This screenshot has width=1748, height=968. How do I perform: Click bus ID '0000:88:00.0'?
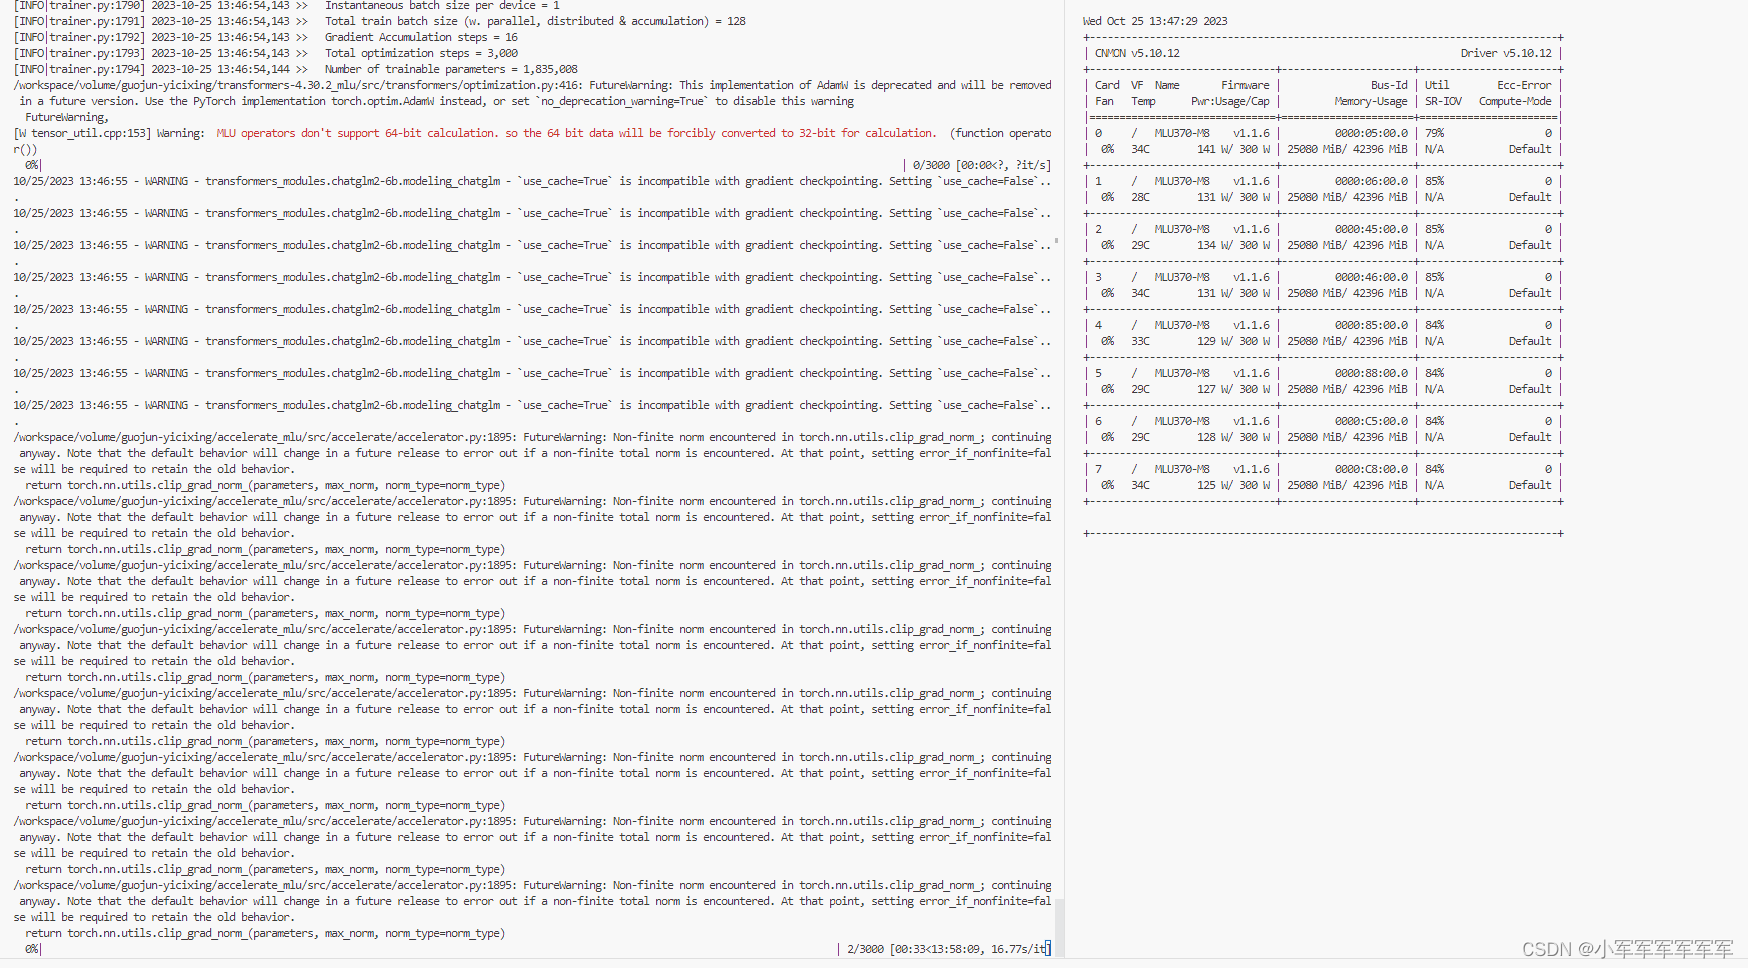1371,373
